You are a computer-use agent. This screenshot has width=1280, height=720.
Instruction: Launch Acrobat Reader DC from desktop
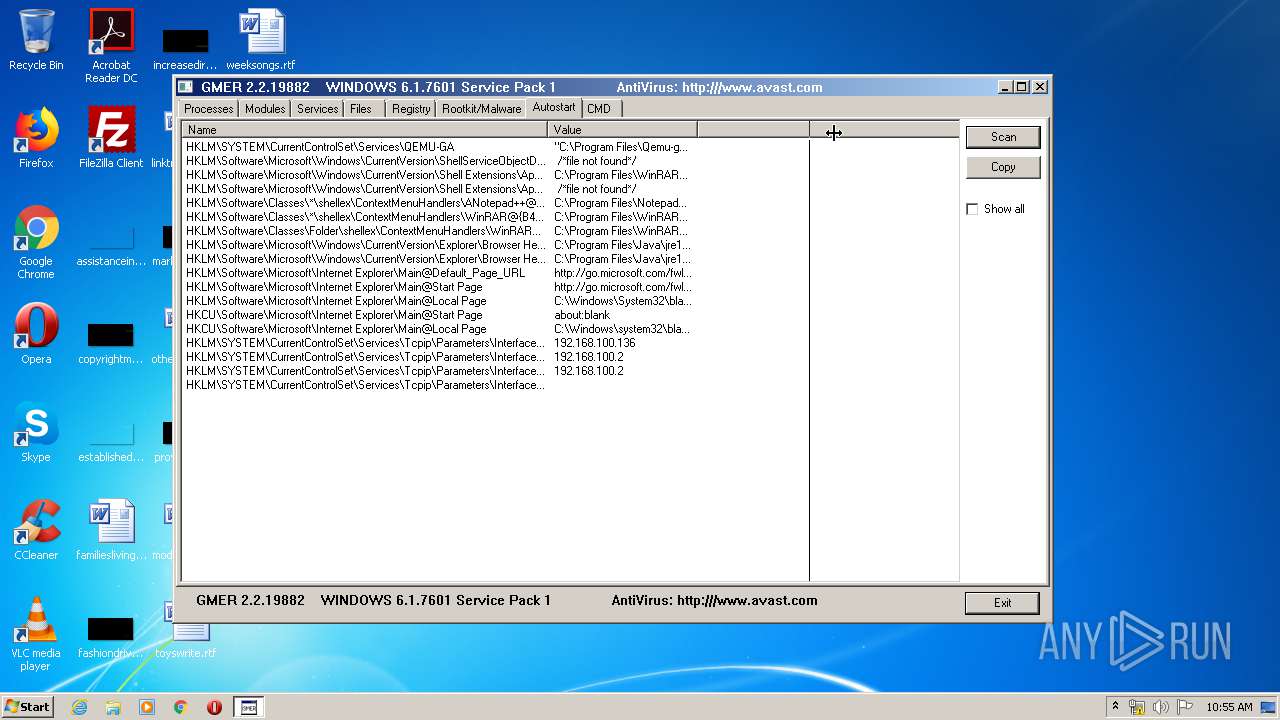[x=111, y=46]
